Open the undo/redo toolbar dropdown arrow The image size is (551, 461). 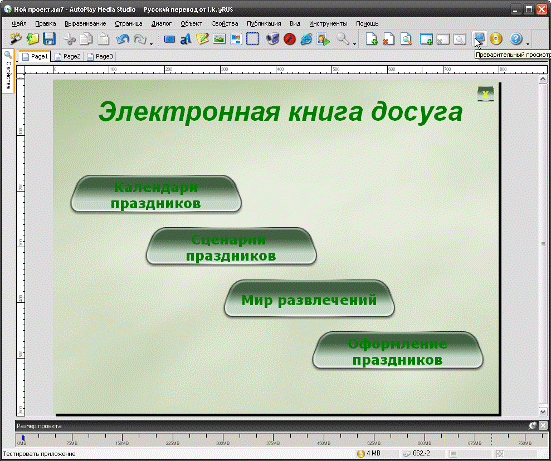(151, 44)
